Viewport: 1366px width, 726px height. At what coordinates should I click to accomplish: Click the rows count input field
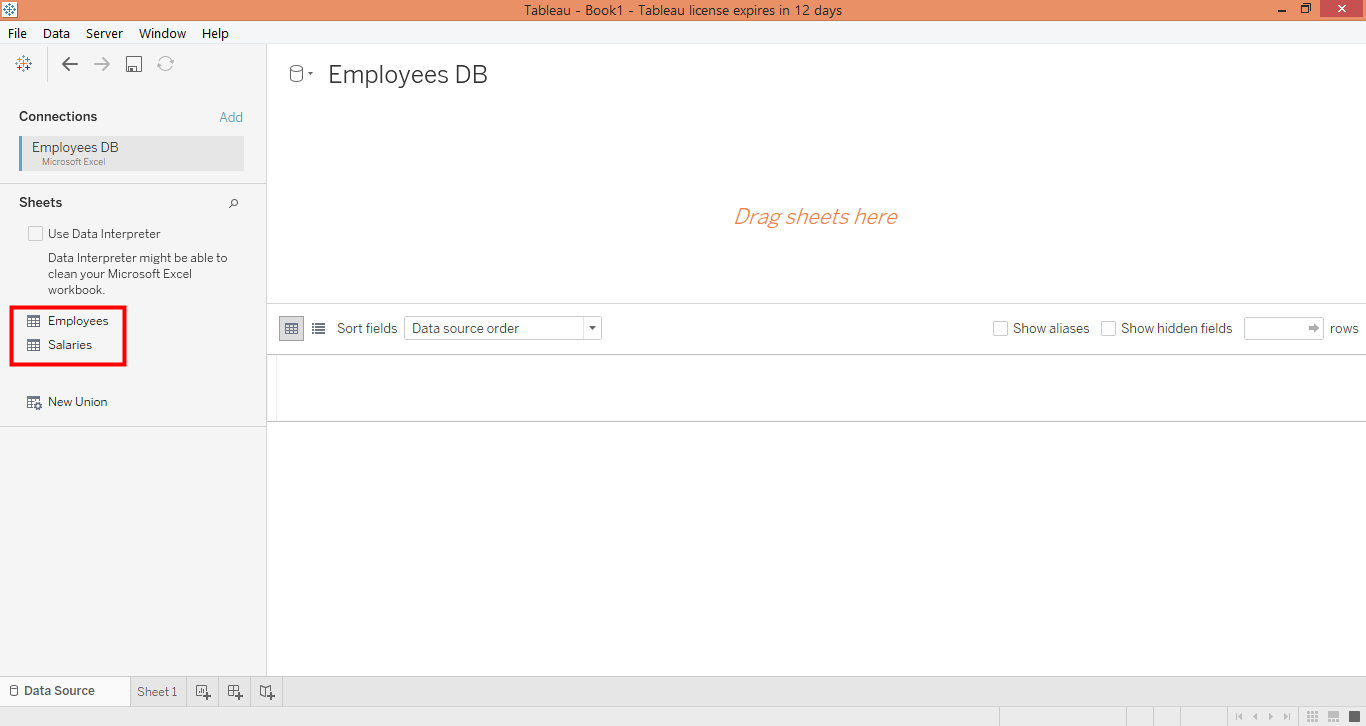pos(1276,328)
